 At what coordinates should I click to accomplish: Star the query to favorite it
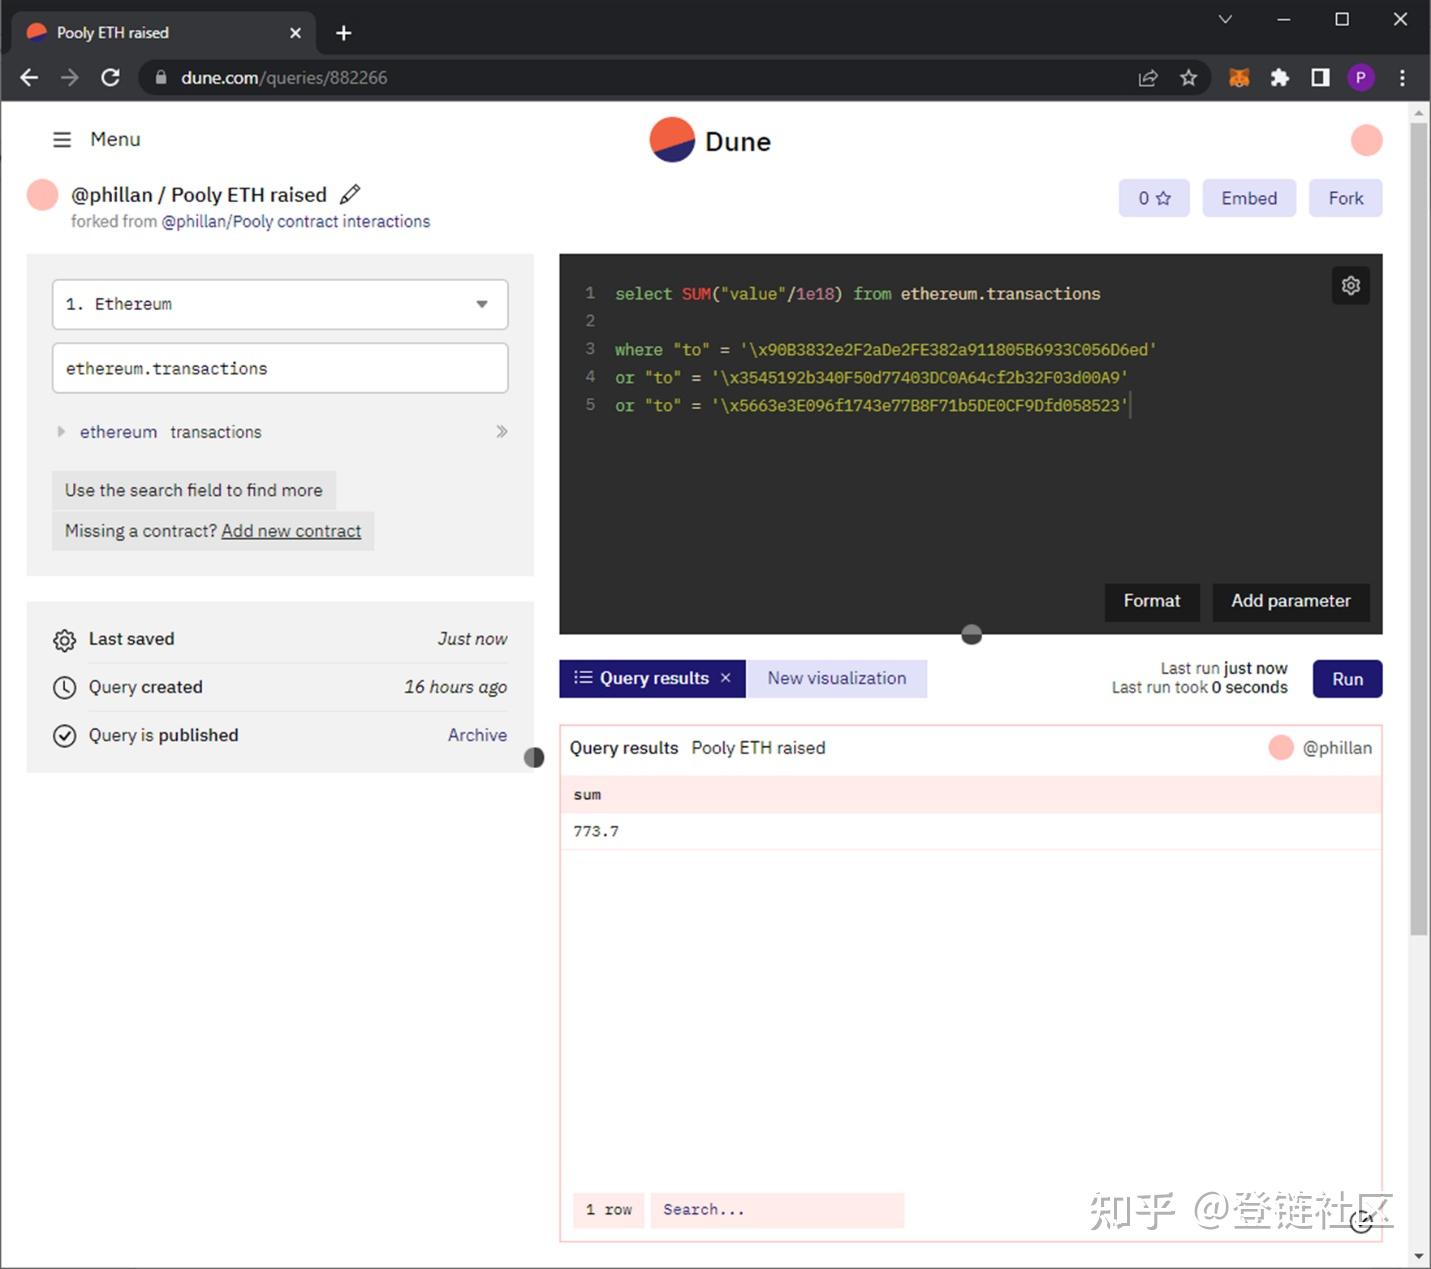point(1153,198)
